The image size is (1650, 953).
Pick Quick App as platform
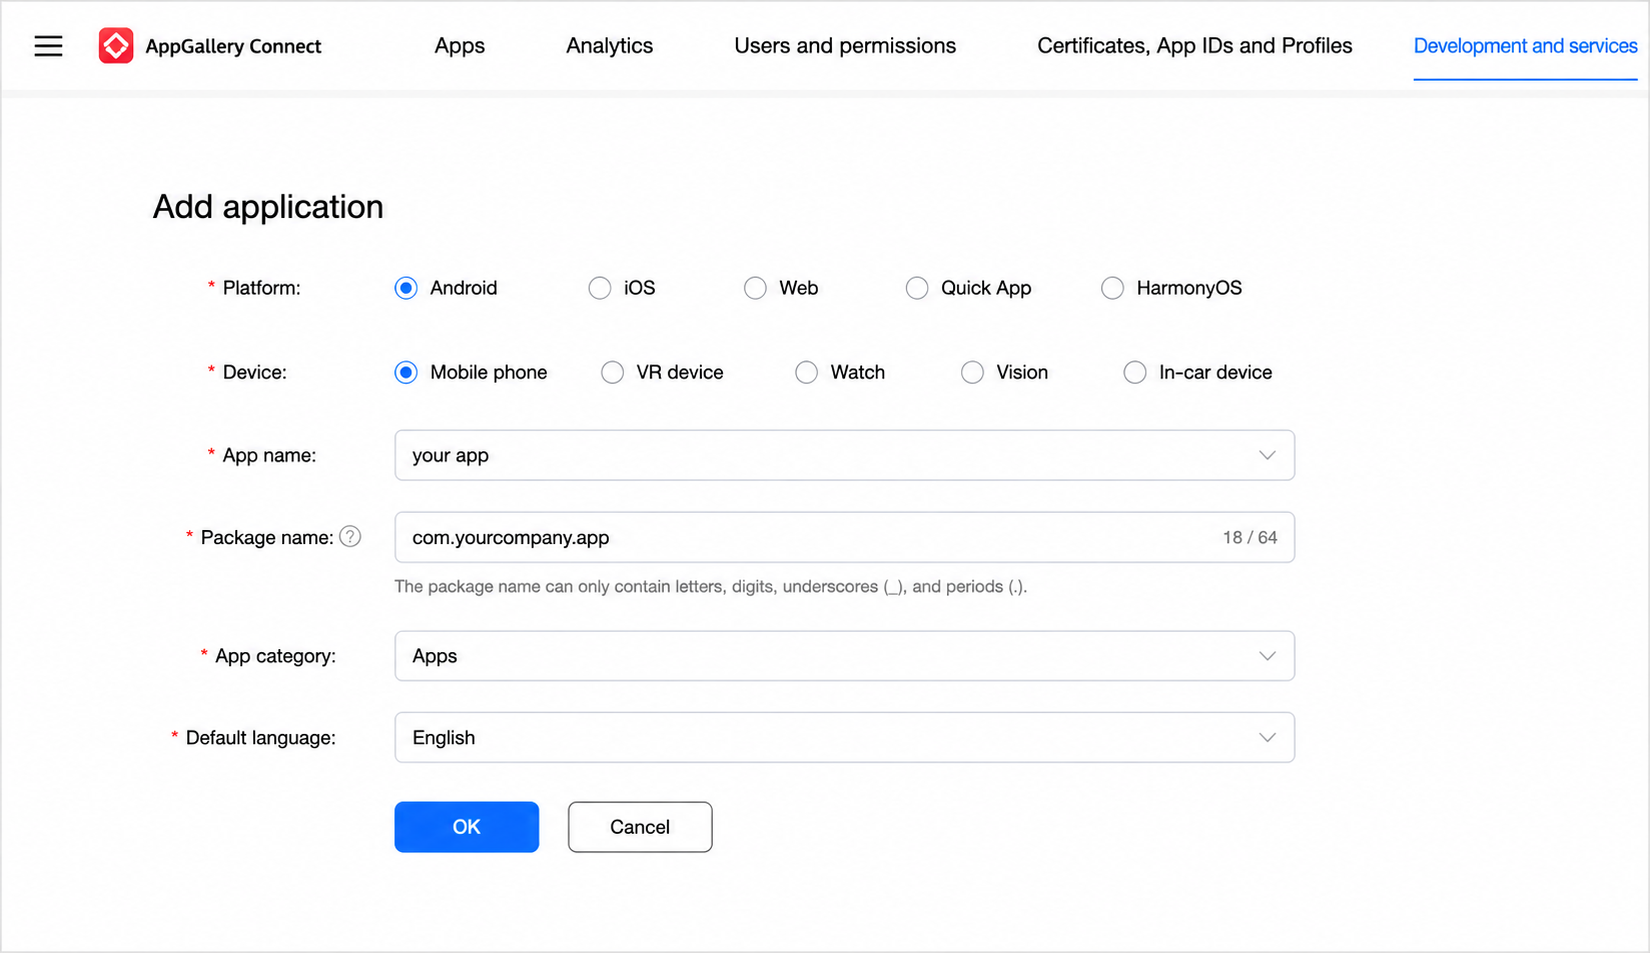(x=917, y=288)
